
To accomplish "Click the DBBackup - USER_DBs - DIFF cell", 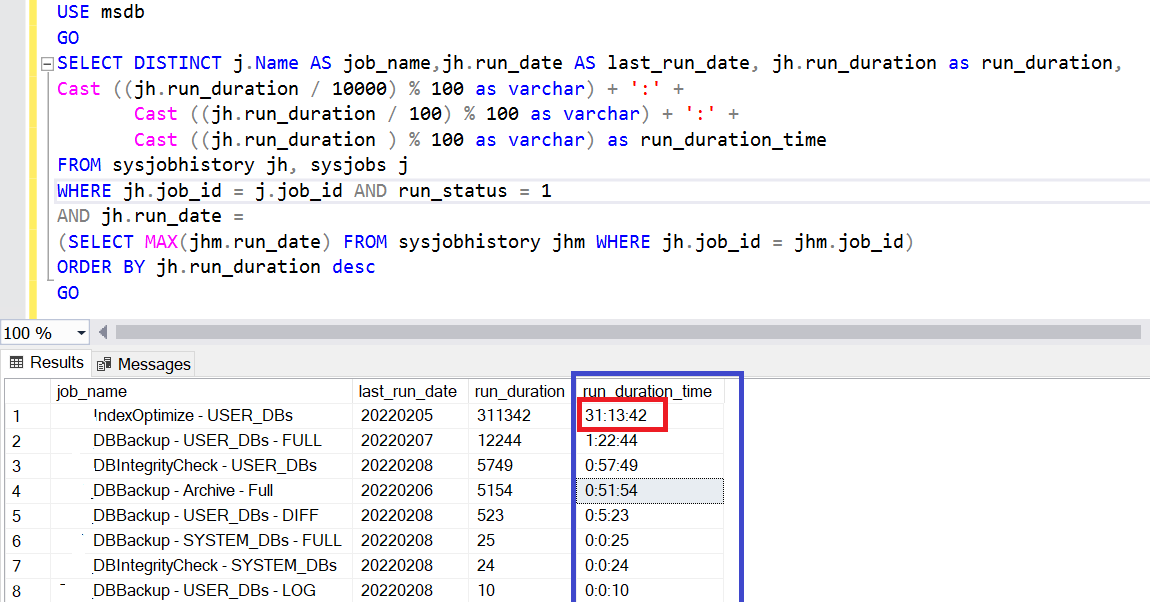I will [202, 515].
